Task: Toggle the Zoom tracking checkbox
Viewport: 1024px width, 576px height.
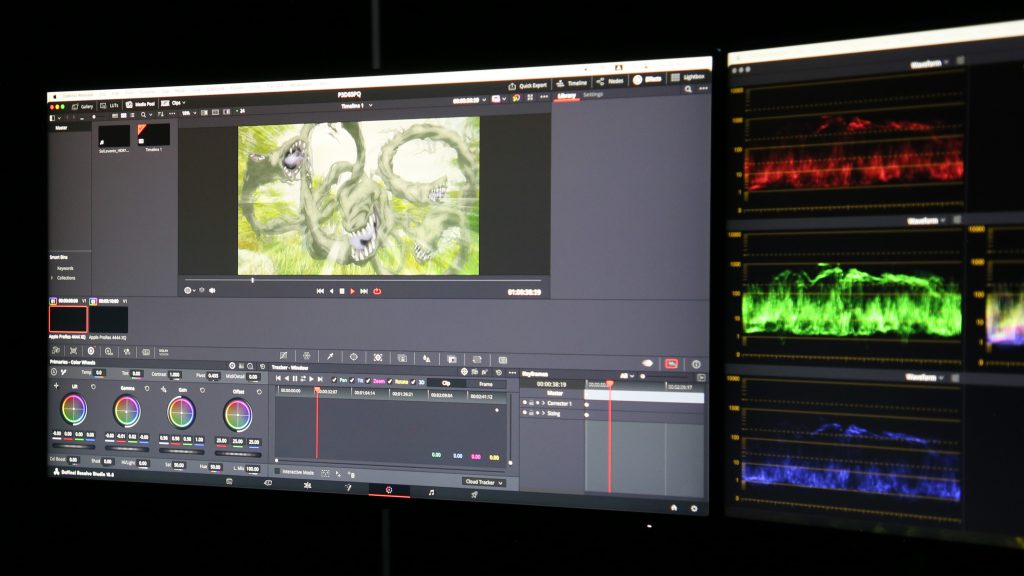Action: tap(369, 381)
